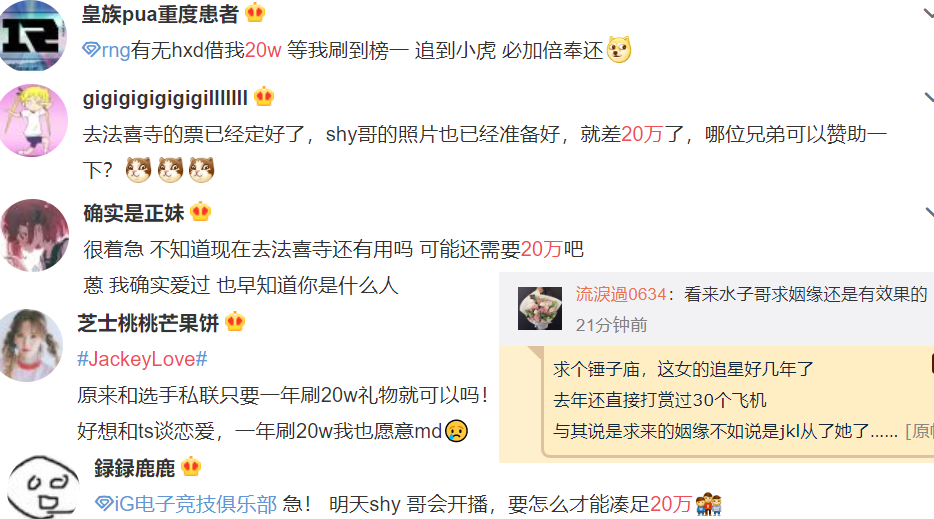934x519 pixels.
Task: Click the doge emoji after 必加倍奉还
Action: click(x=619, y=49)
